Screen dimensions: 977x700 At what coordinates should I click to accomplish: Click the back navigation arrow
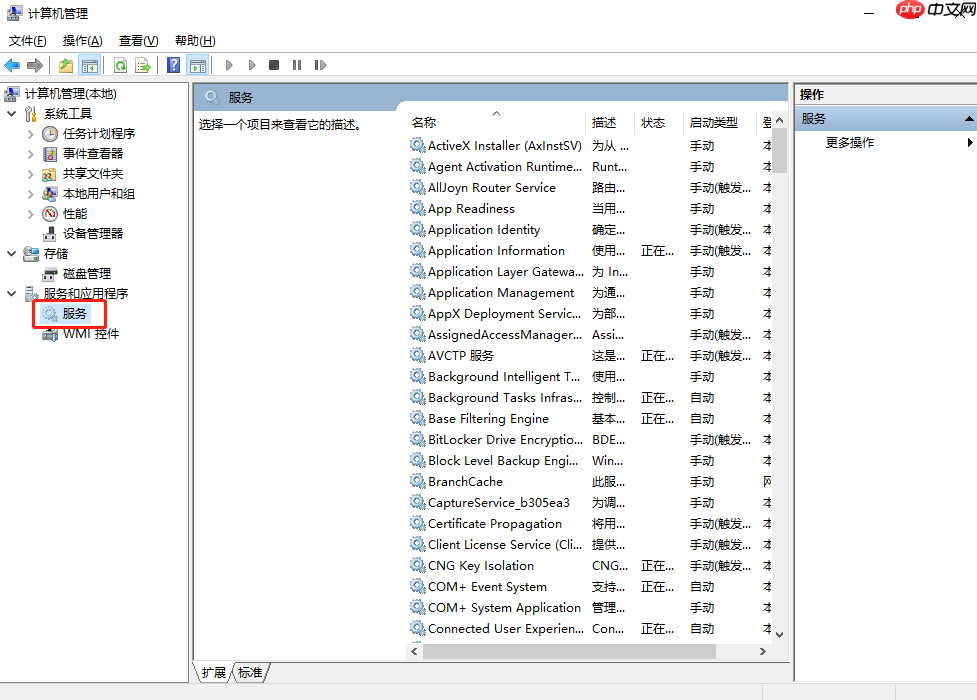point(11,64)
